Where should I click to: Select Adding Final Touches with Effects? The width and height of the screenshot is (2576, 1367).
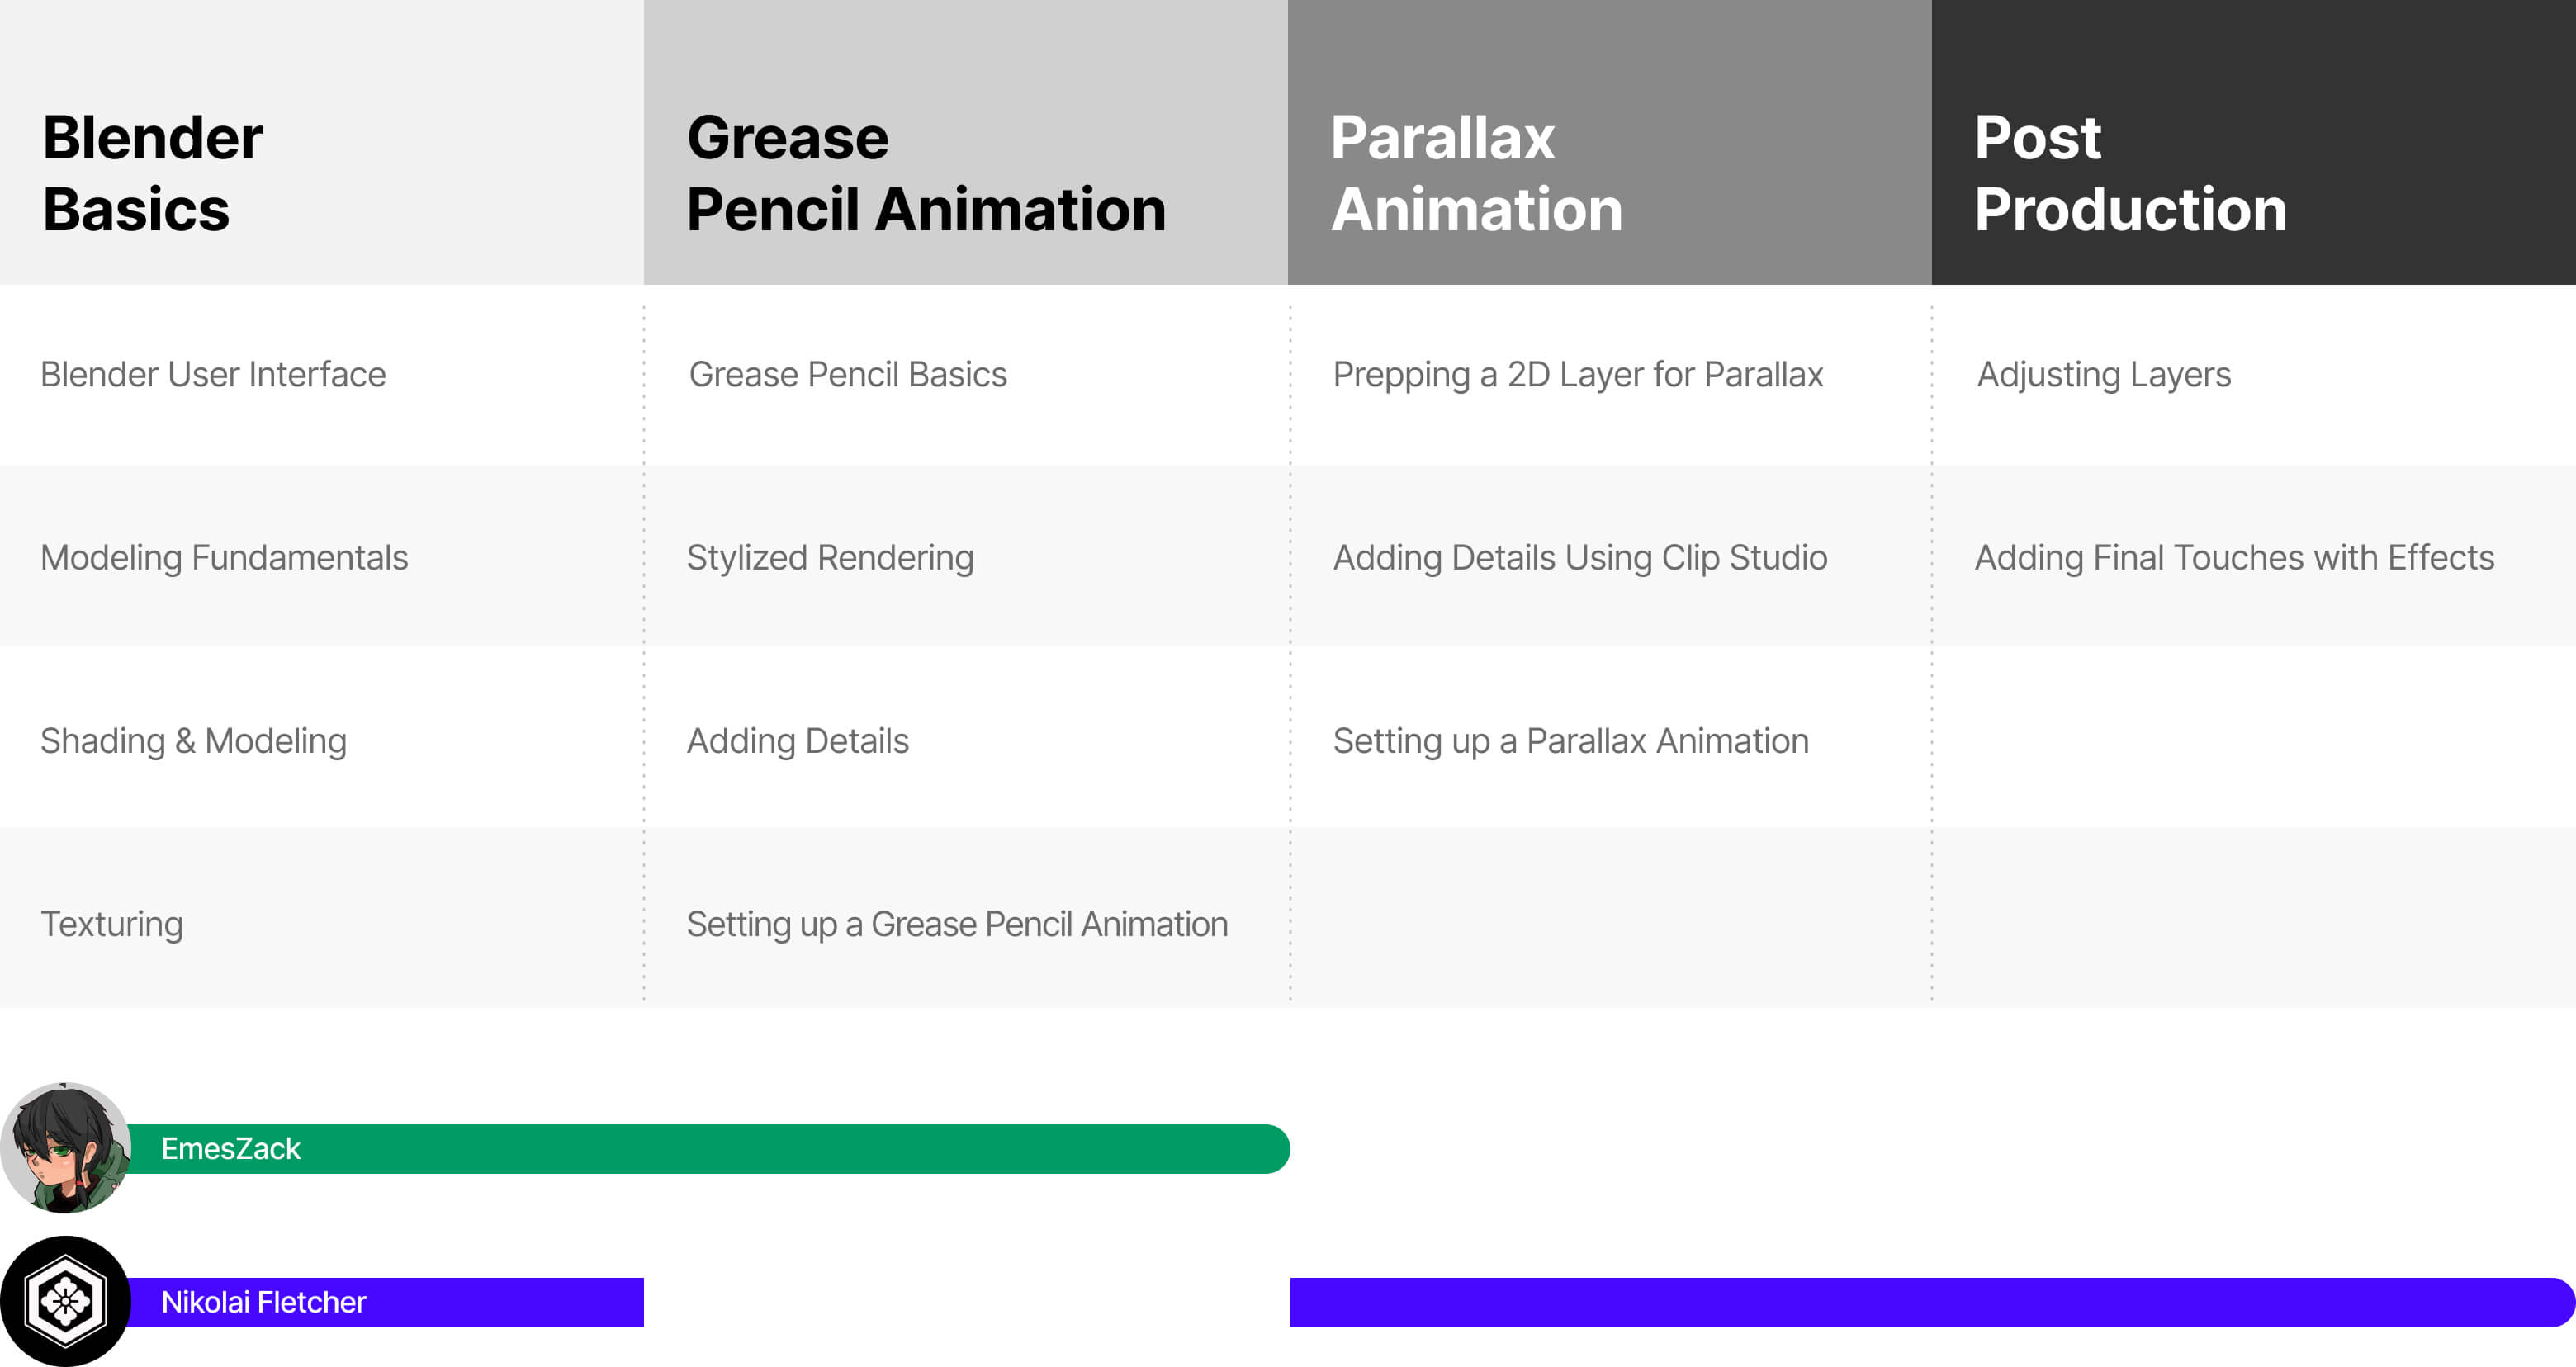(2235, 557)
